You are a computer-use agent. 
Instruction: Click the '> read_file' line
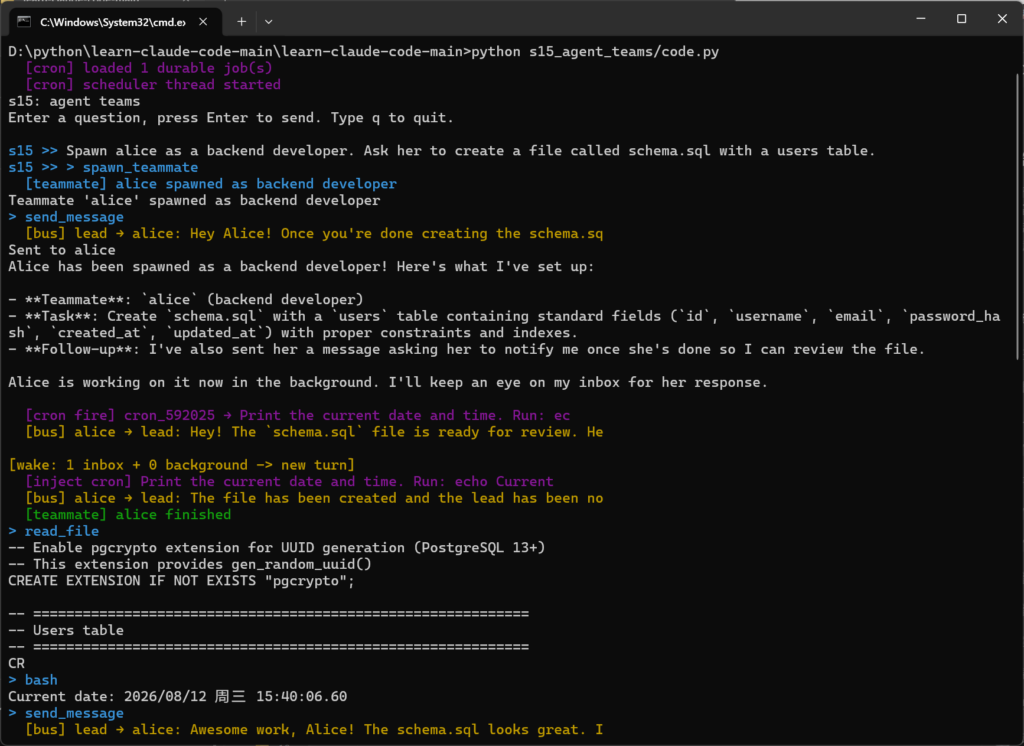point(54,531)
